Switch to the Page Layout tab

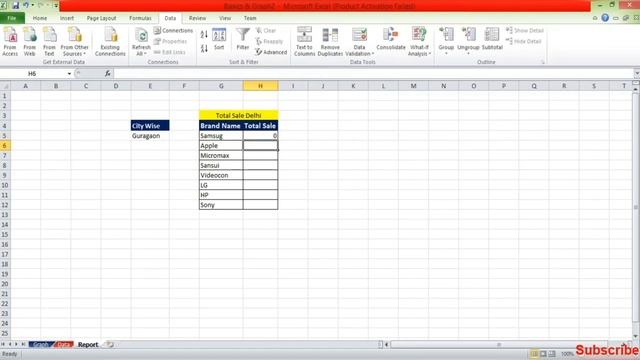[x=101, y=18]
